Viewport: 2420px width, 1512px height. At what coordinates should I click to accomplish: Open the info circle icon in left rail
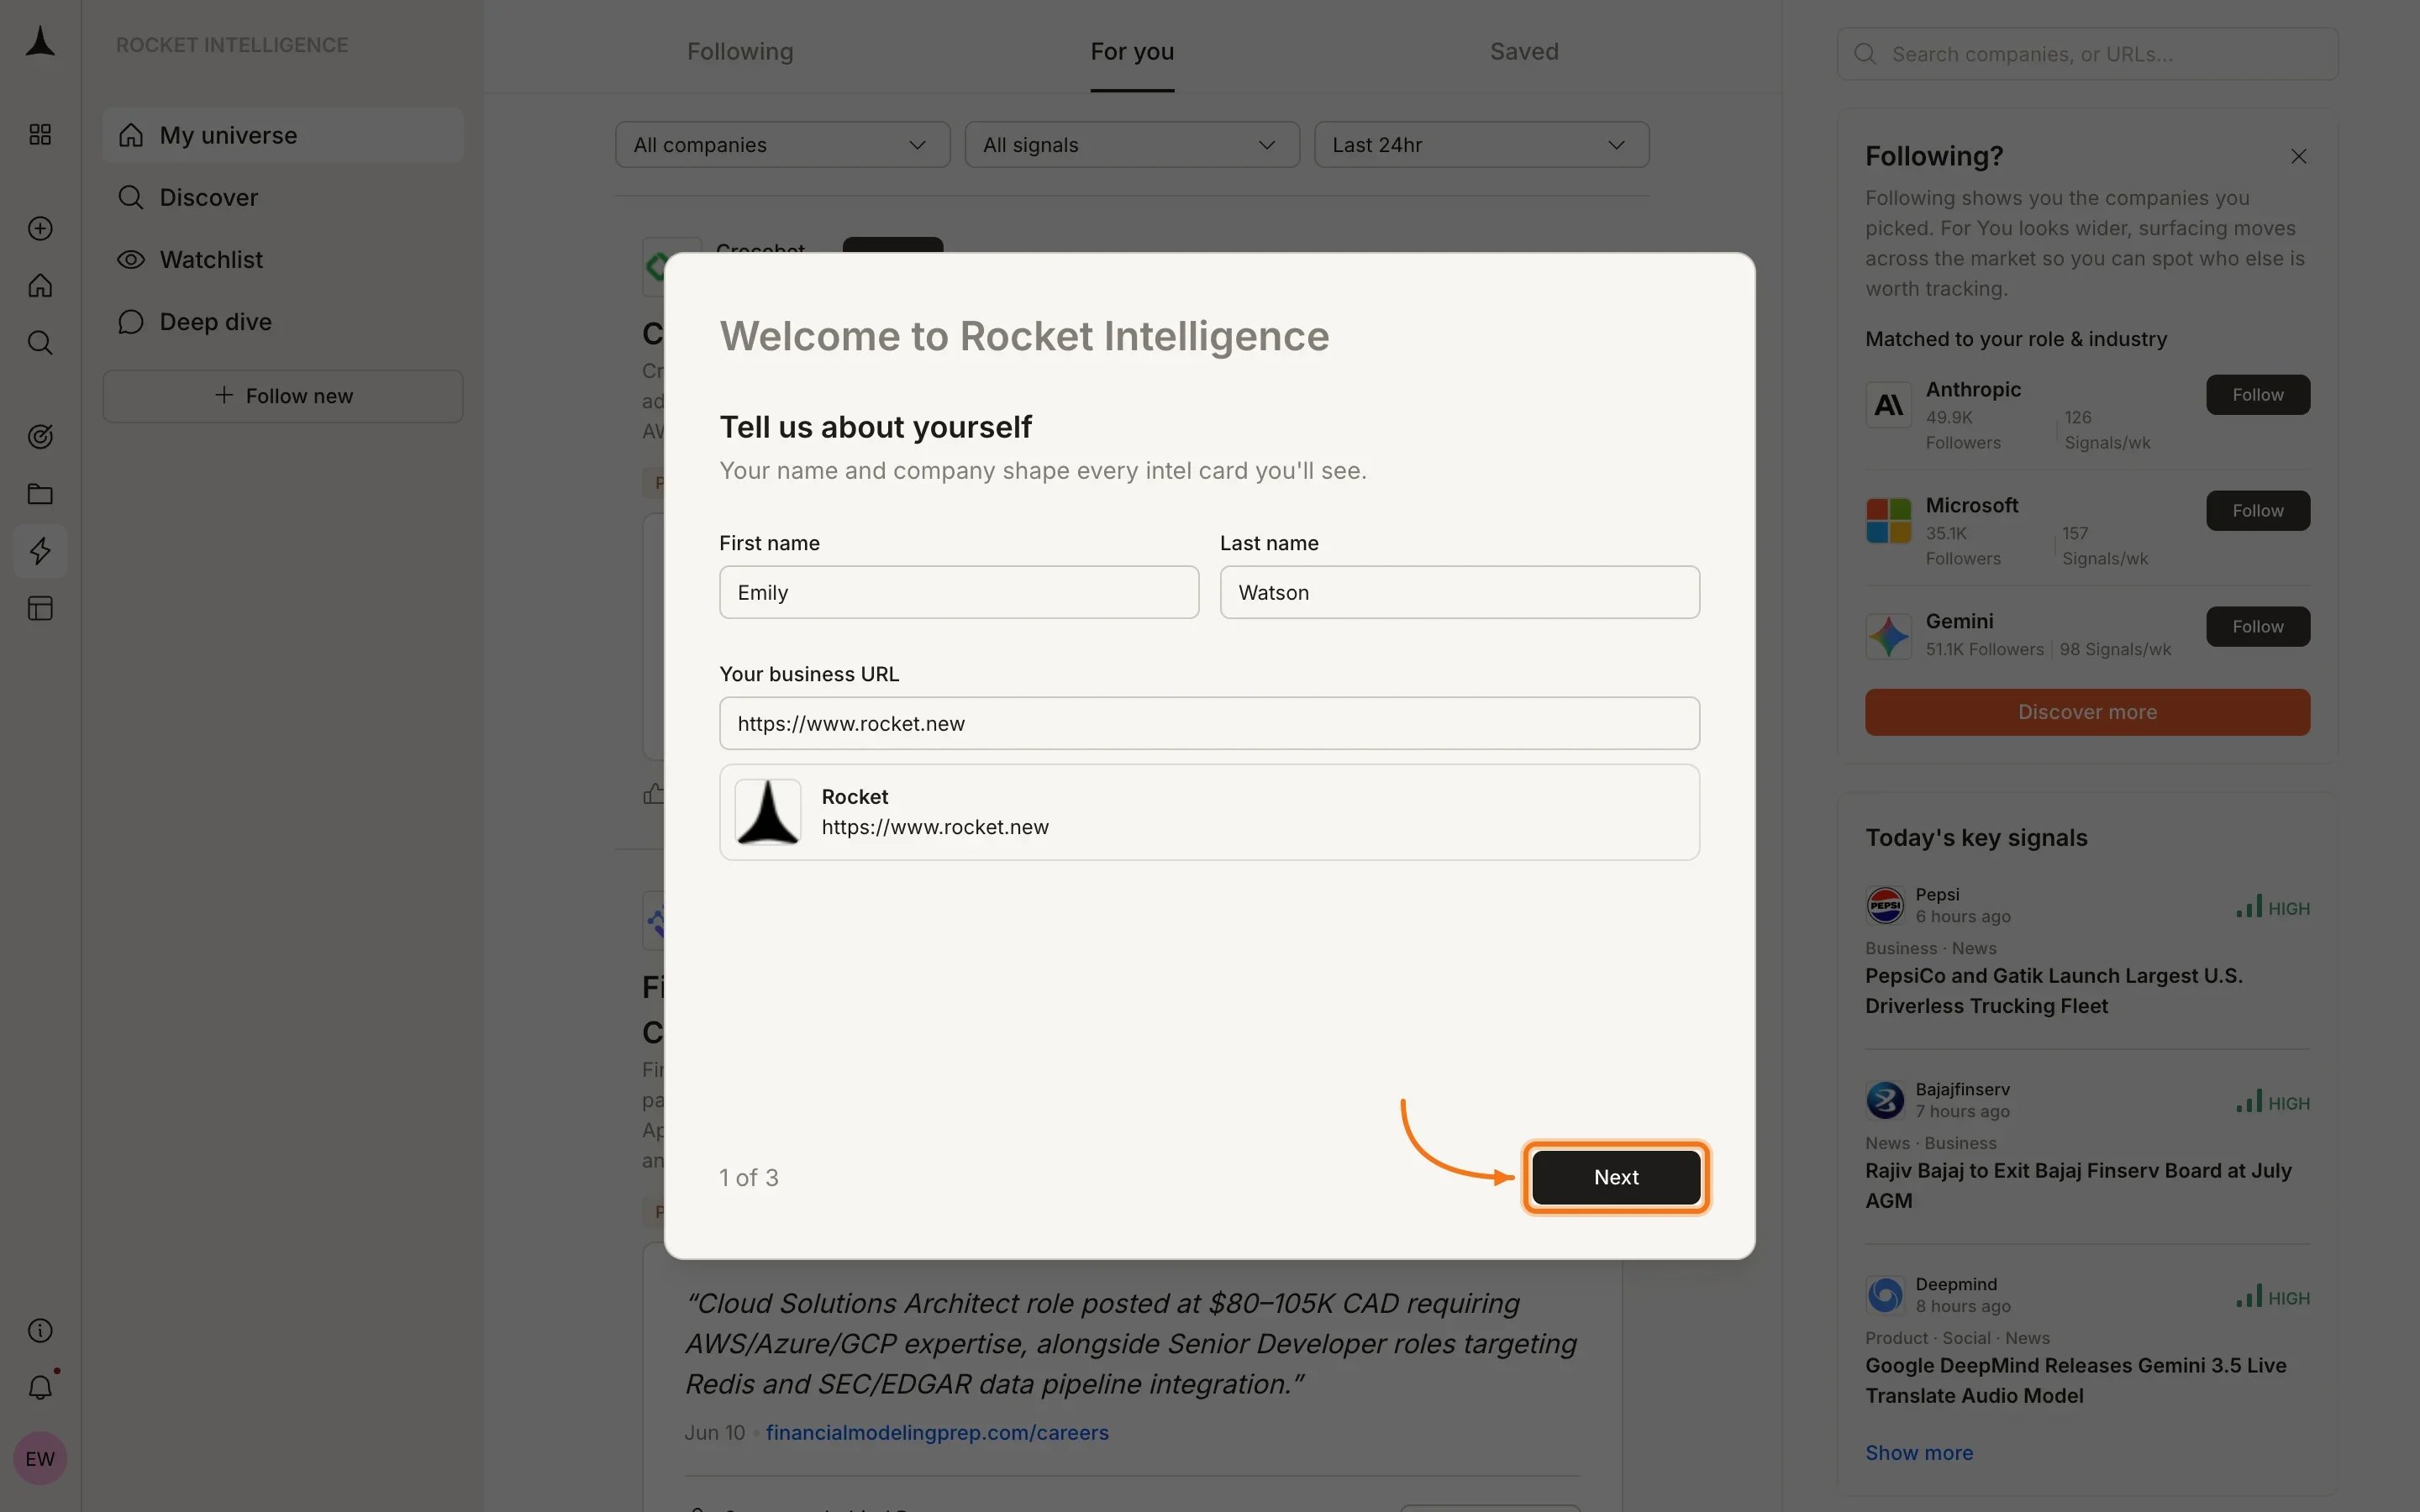click(40, 1330)
